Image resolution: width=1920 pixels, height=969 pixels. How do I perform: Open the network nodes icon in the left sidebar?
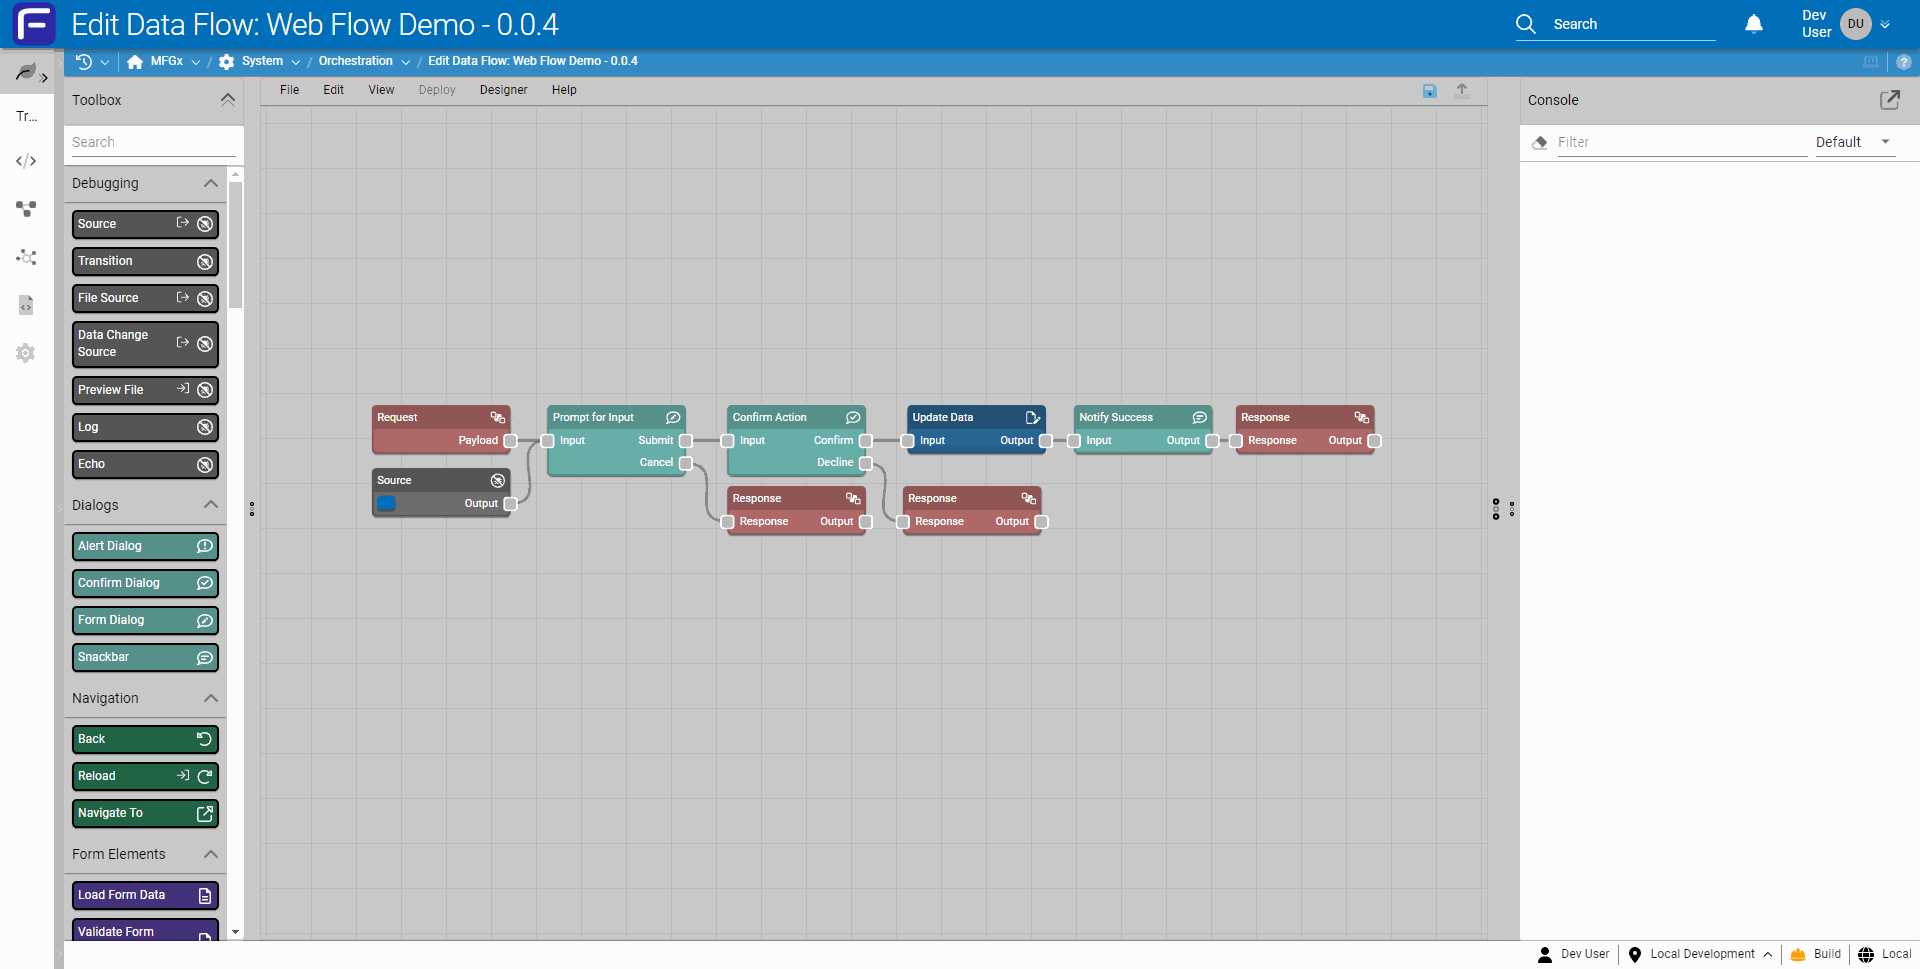(26, 257)
